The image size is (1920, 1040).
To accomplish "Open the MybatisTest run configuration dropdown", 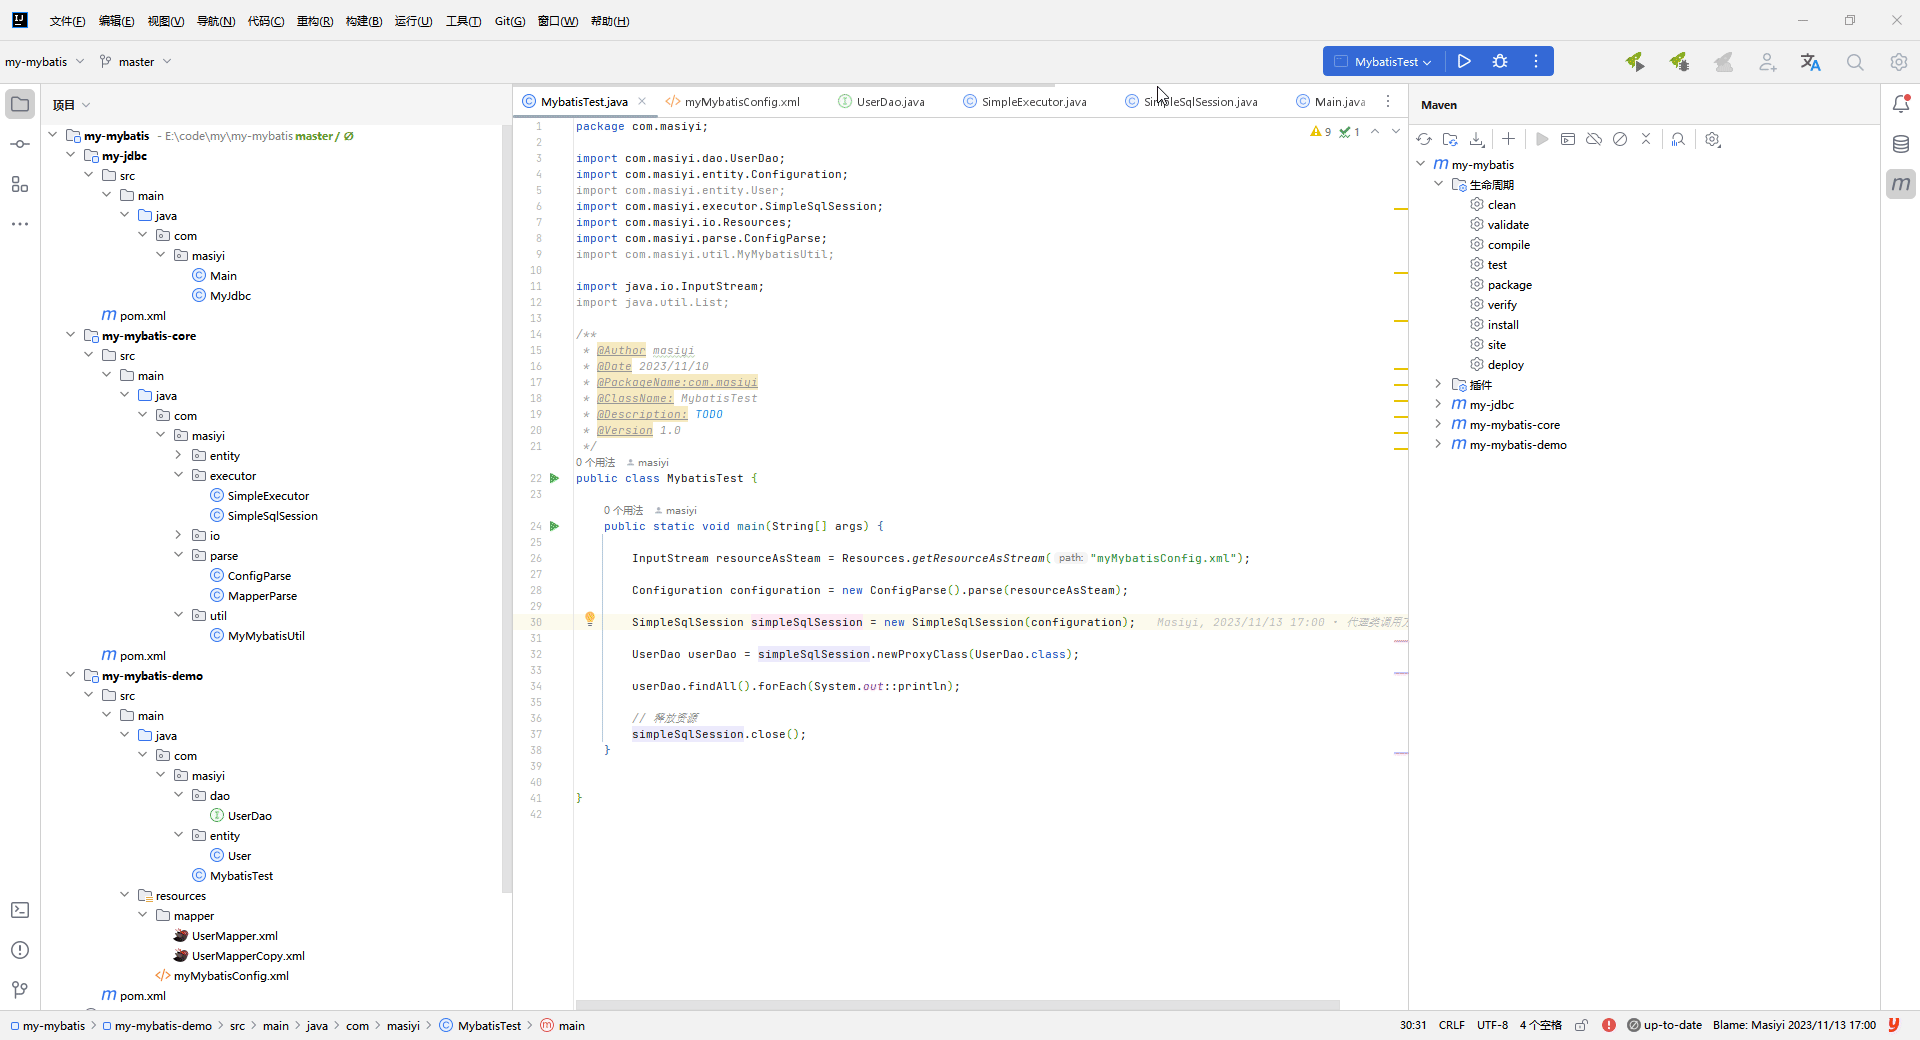I will point(1384,61).
